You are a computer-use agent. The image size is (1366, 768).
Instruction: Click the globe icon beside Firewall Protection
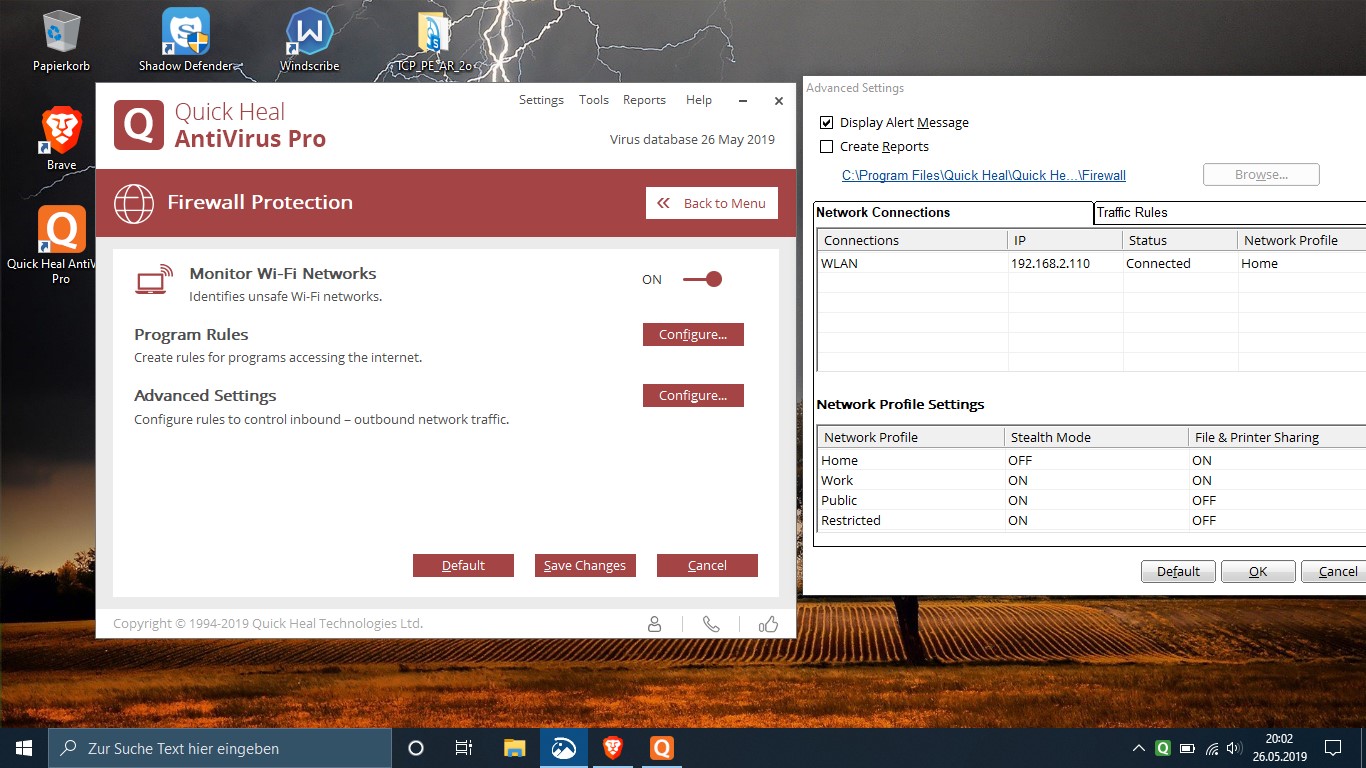click(x=134, y=203)
